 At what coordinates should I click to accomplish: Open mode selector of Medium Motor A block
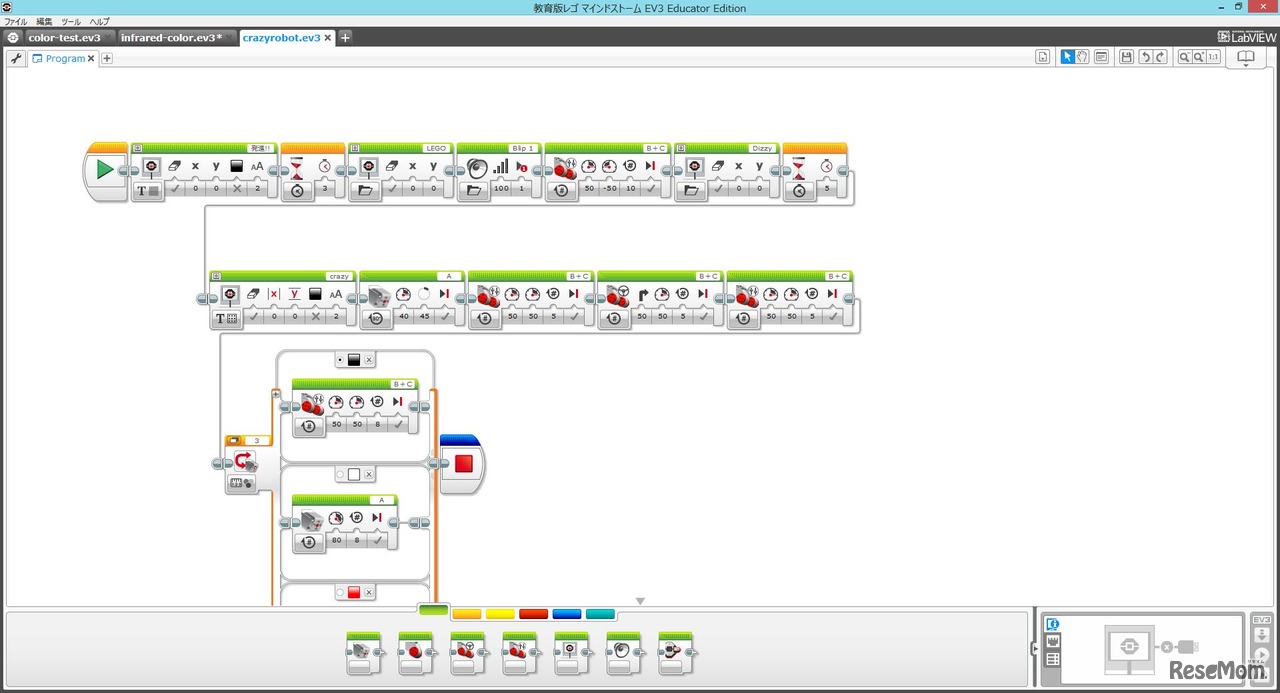(376, 318)
